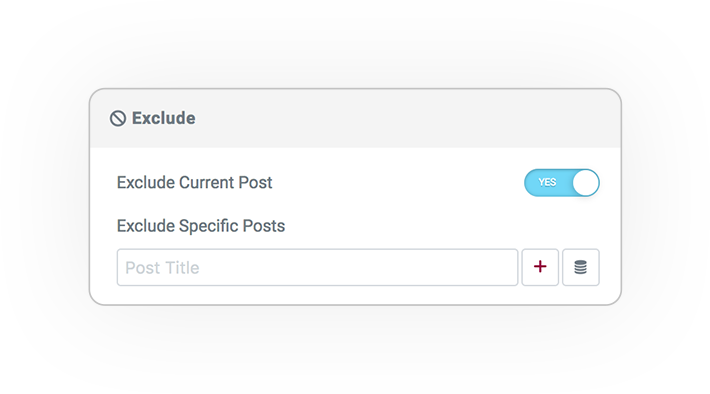Click the white knob of the YES switch

point(585,183)
